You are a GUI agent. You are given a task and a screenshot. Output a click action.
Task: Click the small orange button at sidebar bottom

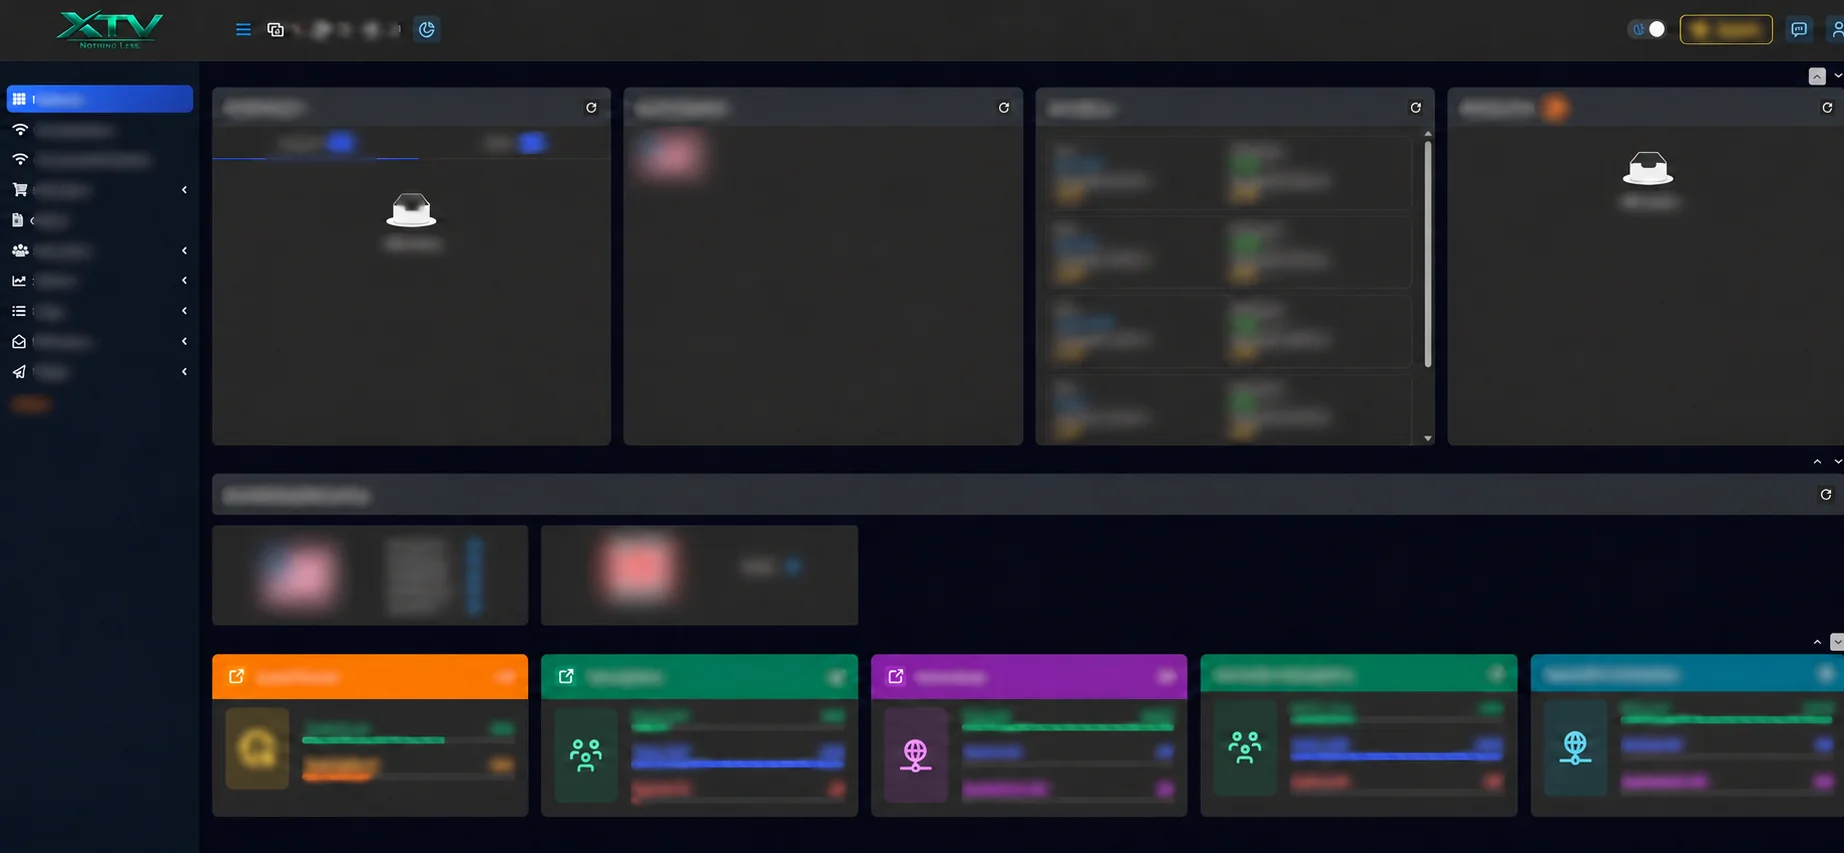click(31, 404)
